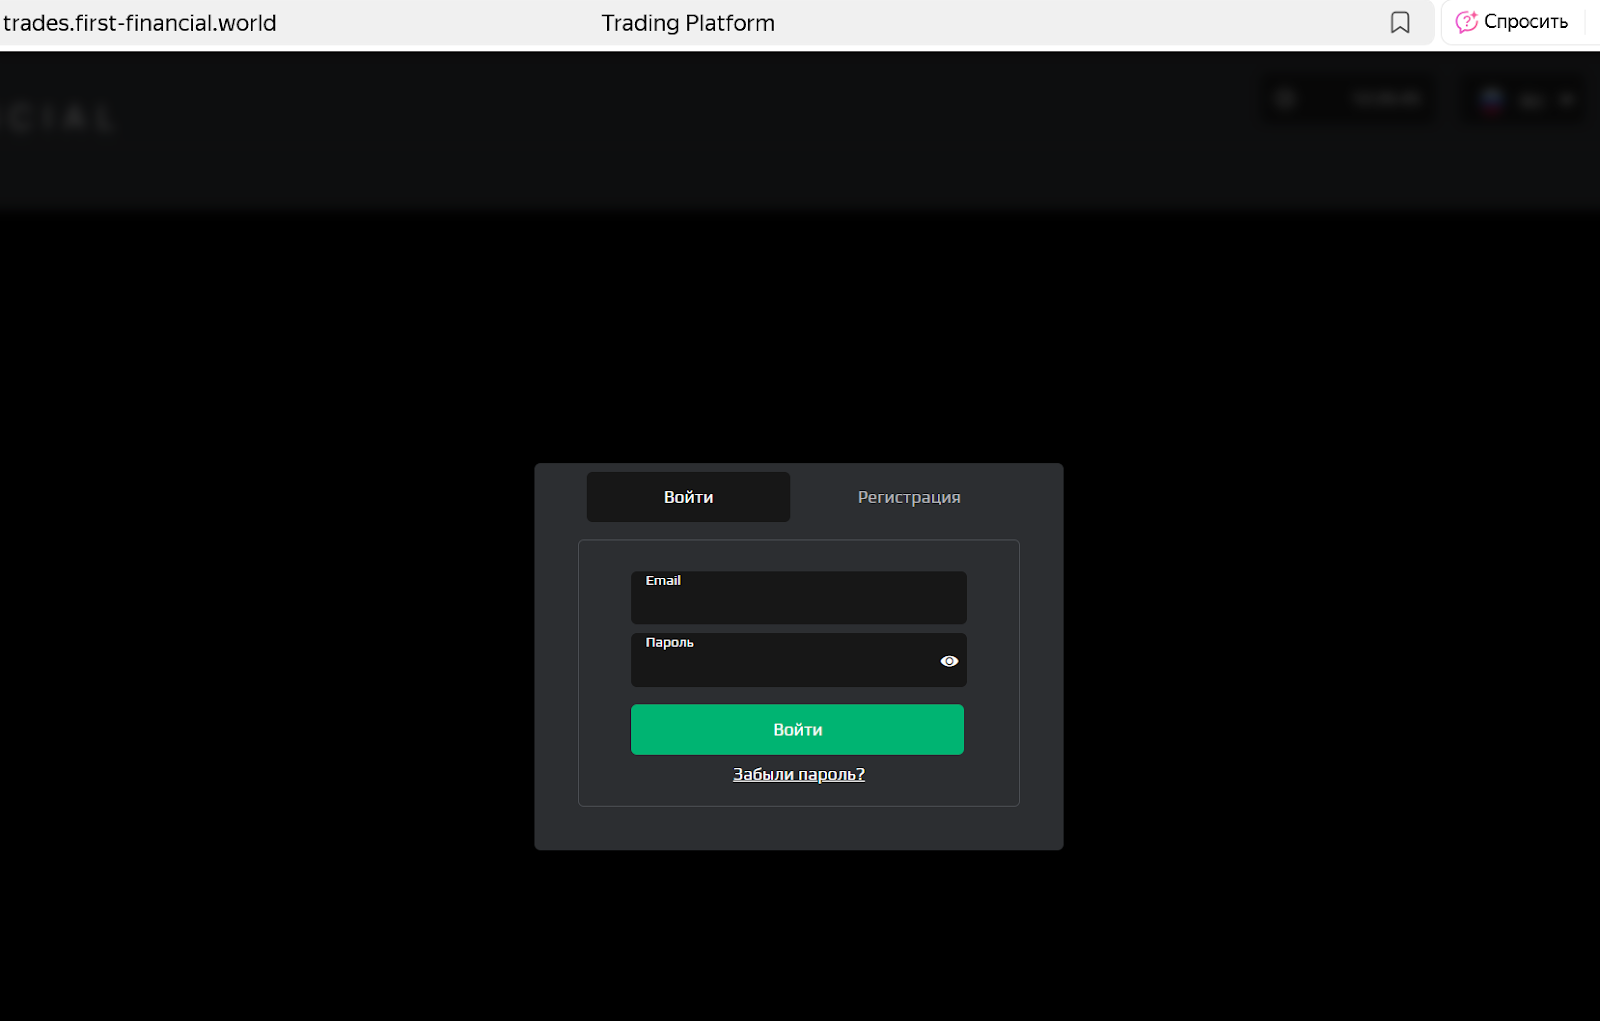Open the language code dropdown label
Image resolution: width=1600 pixels, height=1021 pixels.
(x=1532, y=100)
